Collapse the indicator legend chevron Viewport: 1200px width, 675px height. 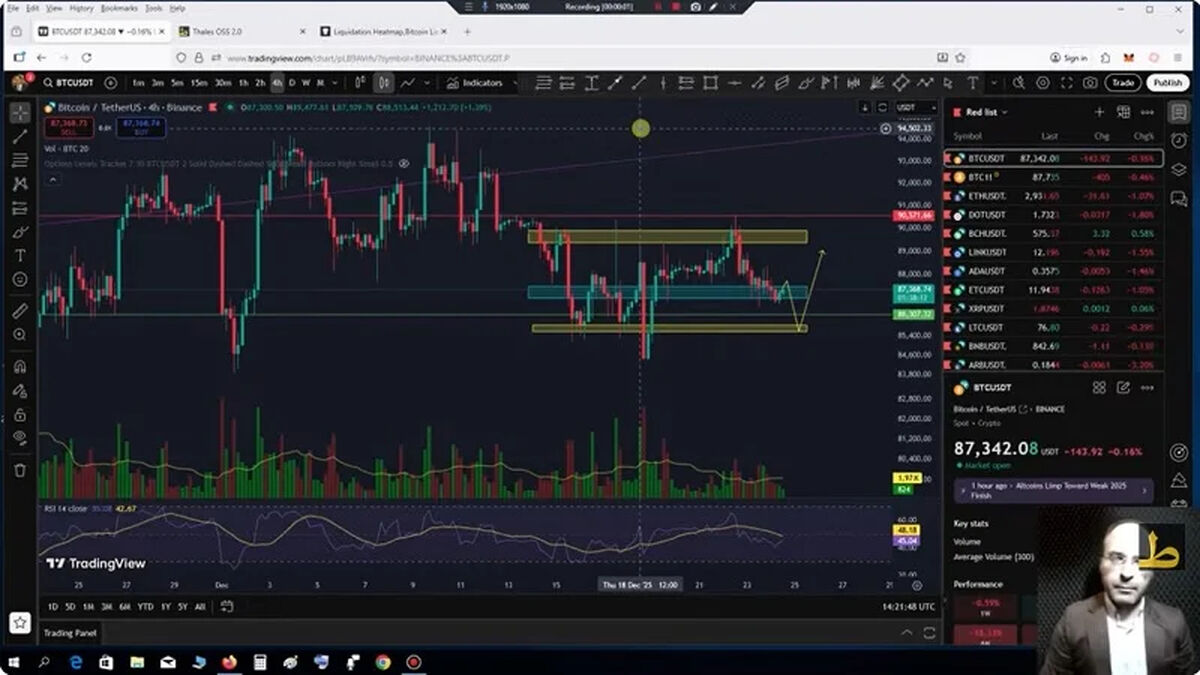(x=52, y=180)
